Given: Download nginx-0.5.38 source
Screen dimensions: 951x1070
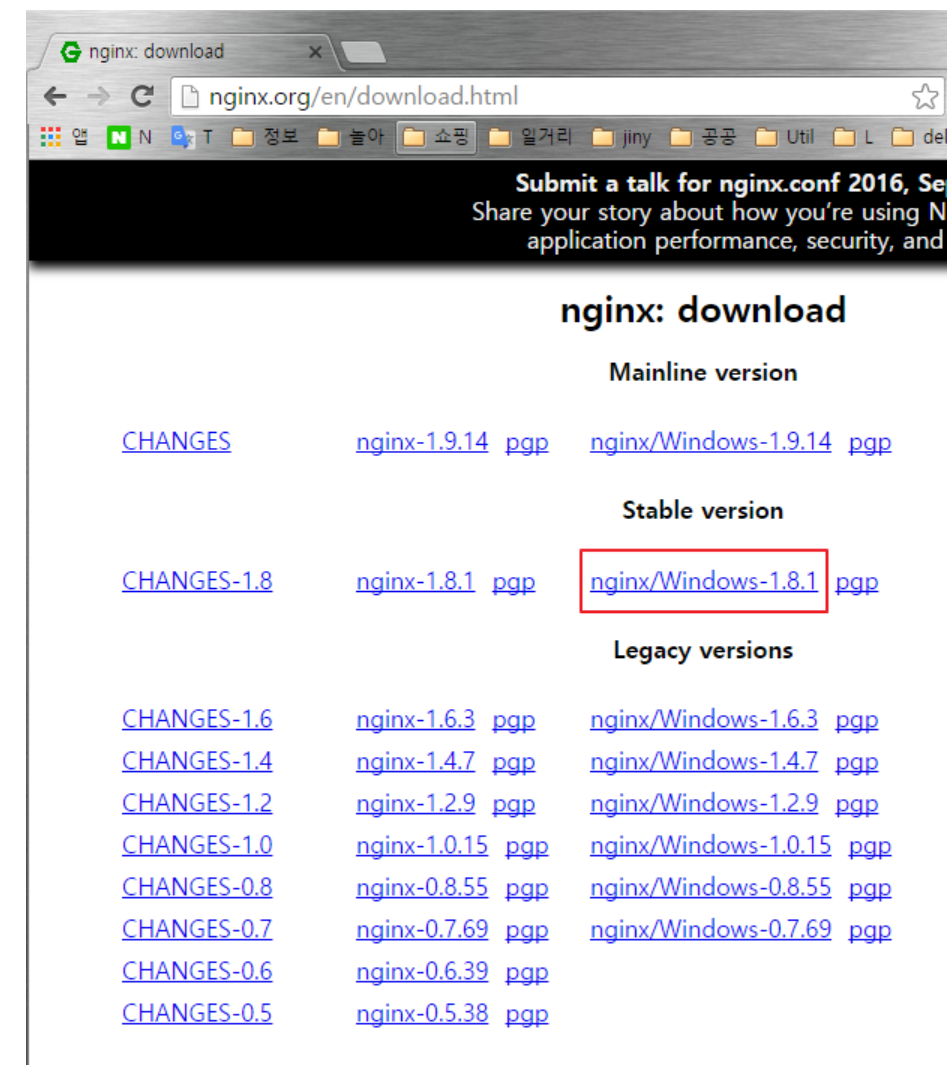Looking at the screenshot, I should (422, 1014).
